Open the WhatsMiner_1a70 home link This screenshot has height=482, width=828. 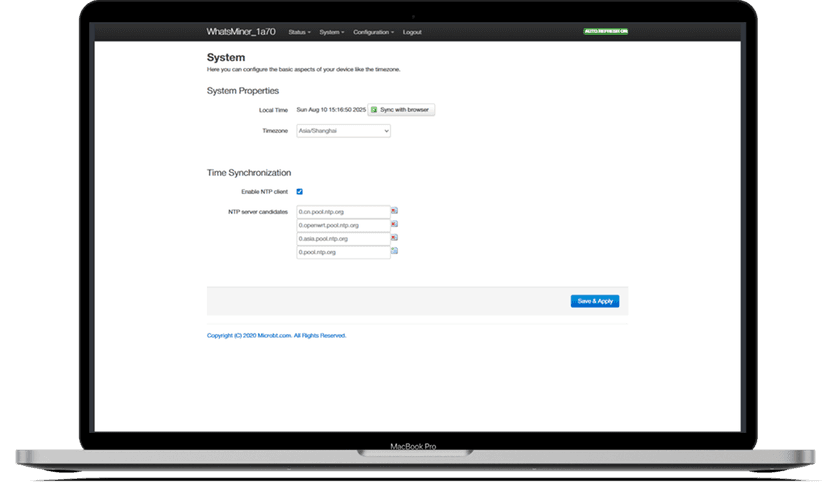[240, 32]
